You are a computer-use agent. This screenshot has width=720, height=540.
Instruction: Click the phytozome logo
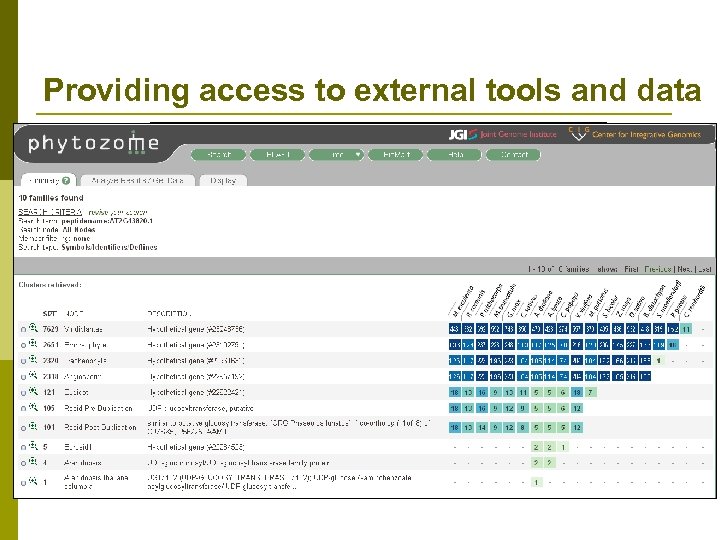pyautogui.click(x=93, y=143)
